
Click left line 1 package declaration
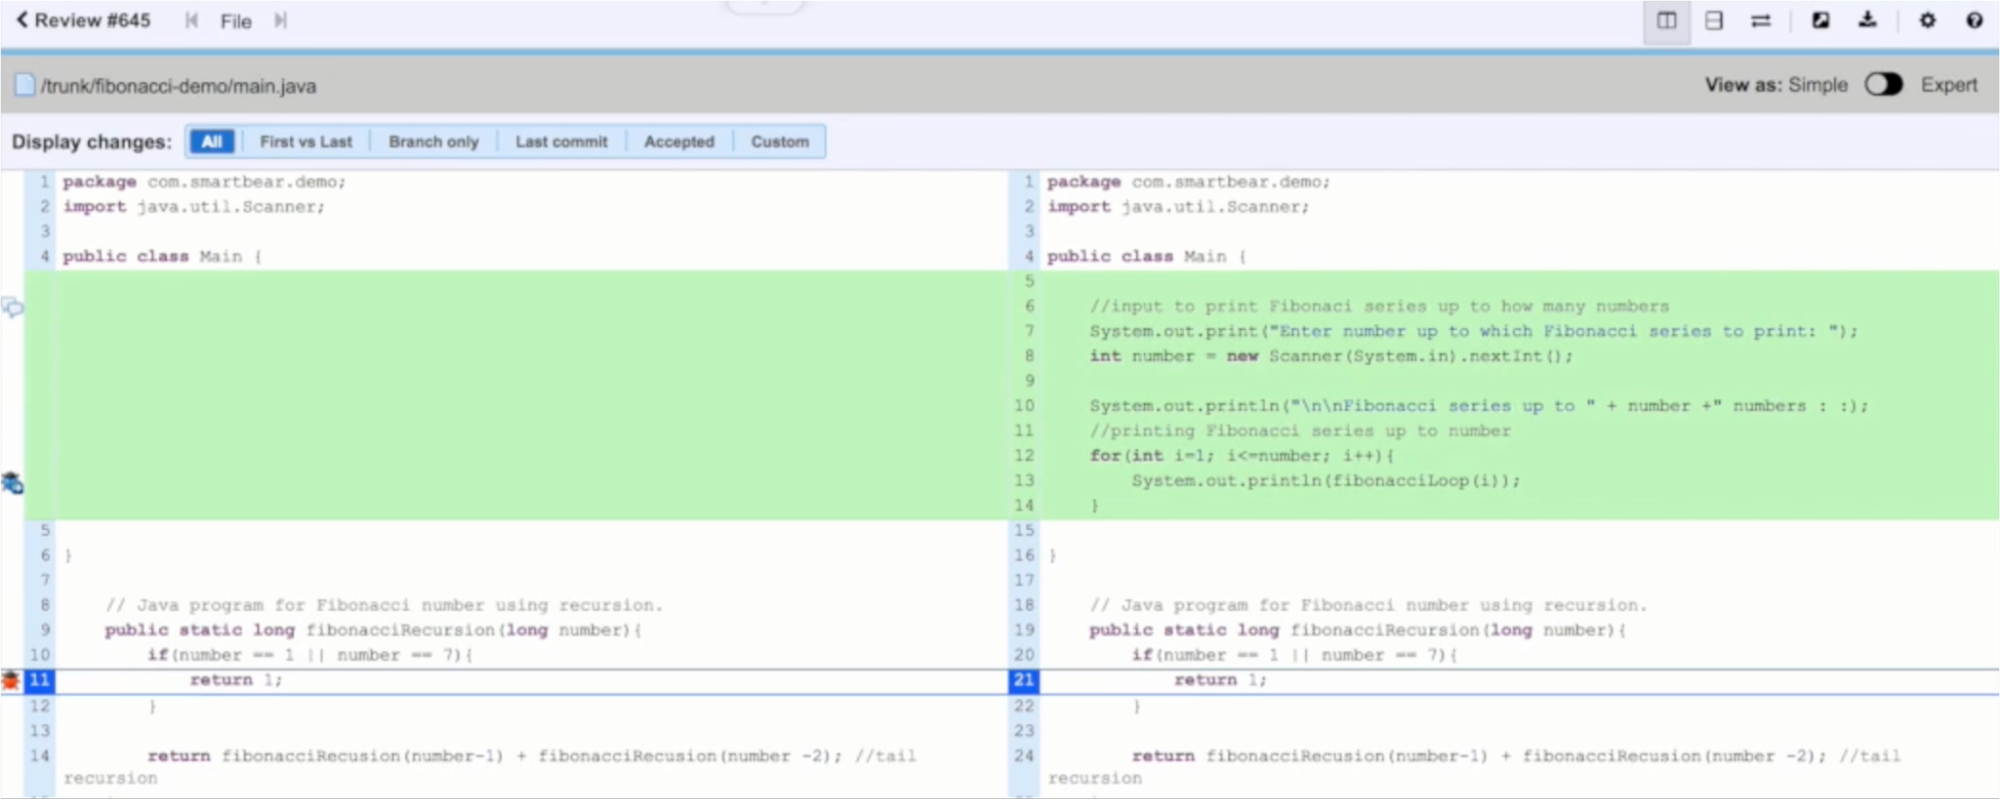pos(204,182)
